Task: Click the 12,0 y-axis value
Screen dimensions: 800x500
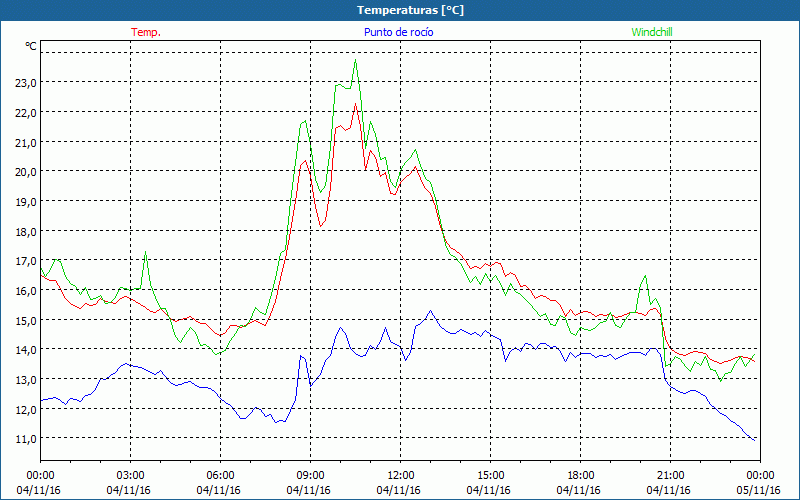Action: click(26, 410)
